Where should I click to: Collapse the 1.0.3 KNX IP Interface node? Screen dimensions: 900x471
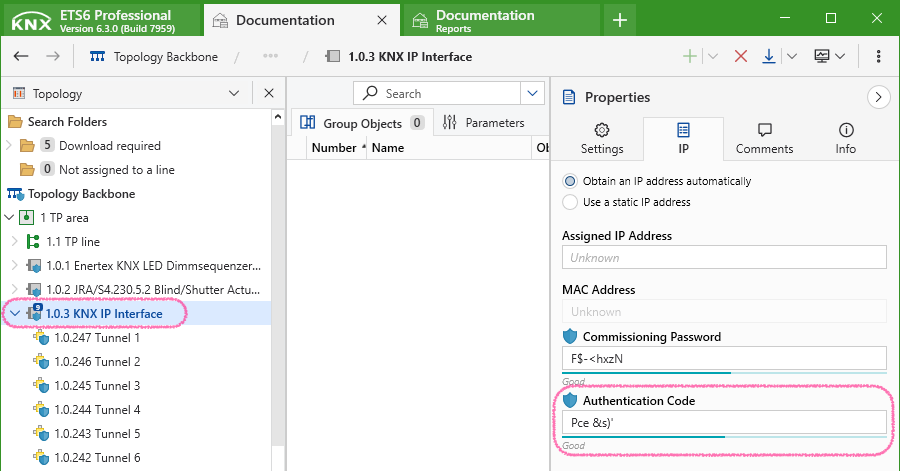11,314
